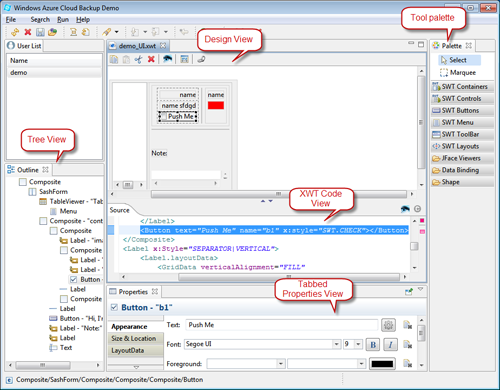Screen dimensions: 500x390
Task: Click the red delete icon in design editor toolbar
Action: click(151, 59)
